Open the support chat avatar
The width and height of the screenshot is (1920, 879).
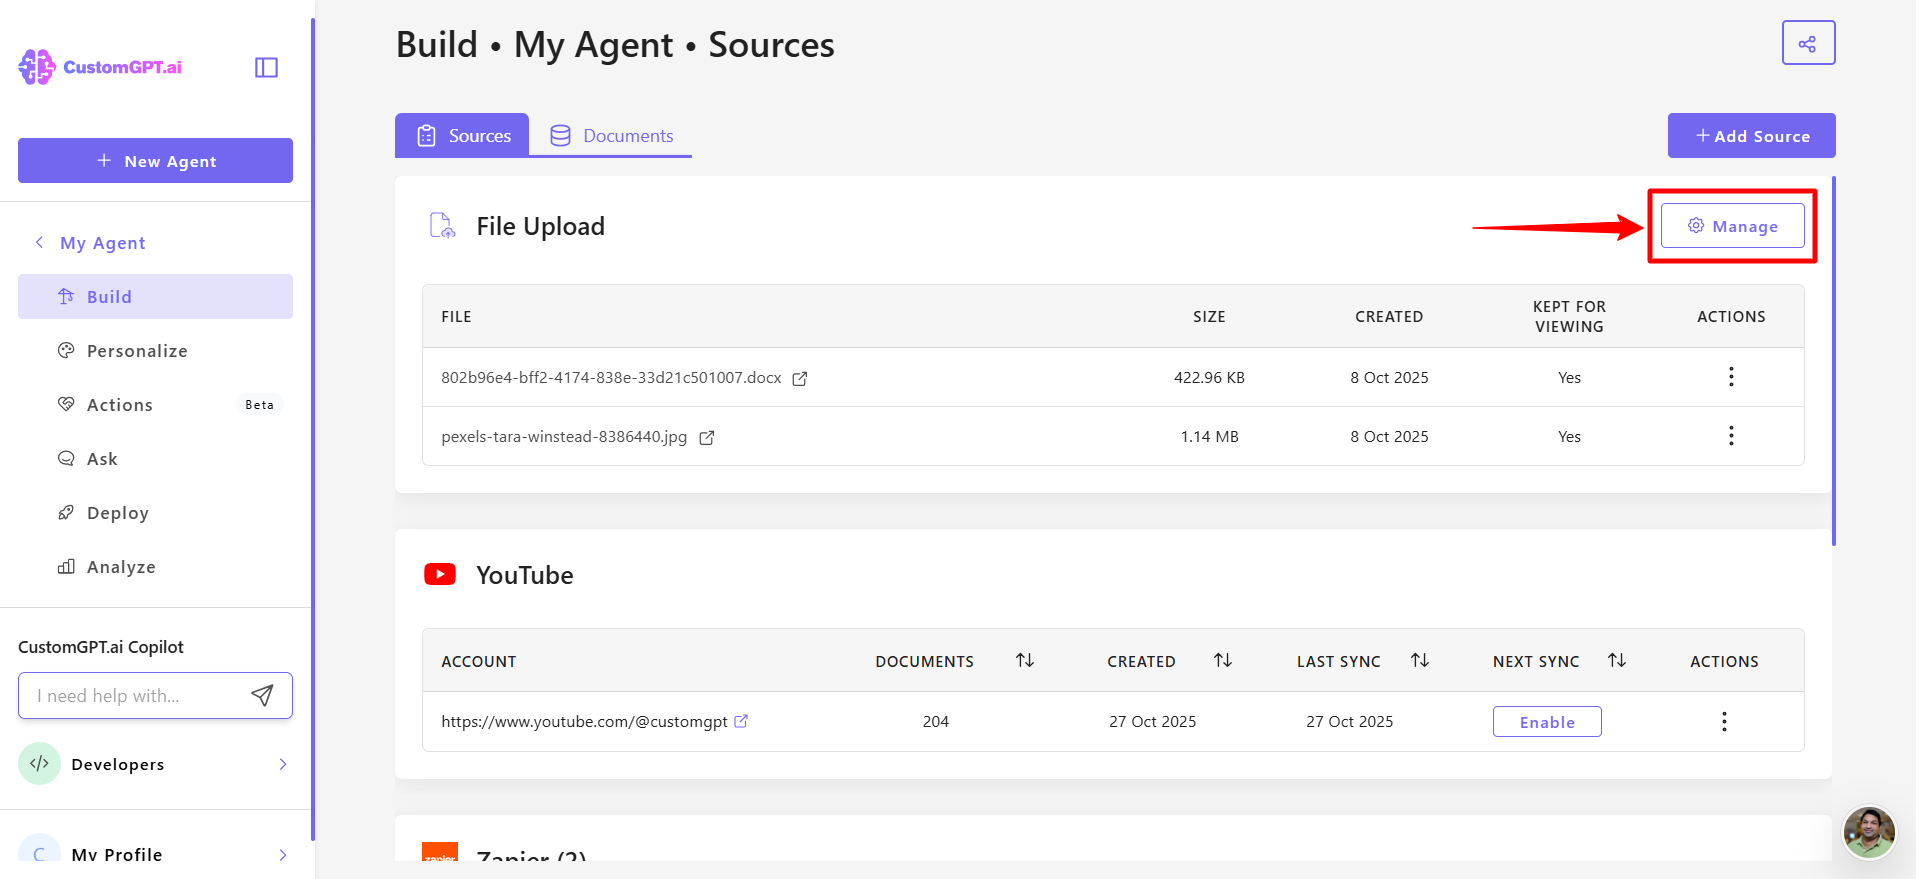[1868, 831]
